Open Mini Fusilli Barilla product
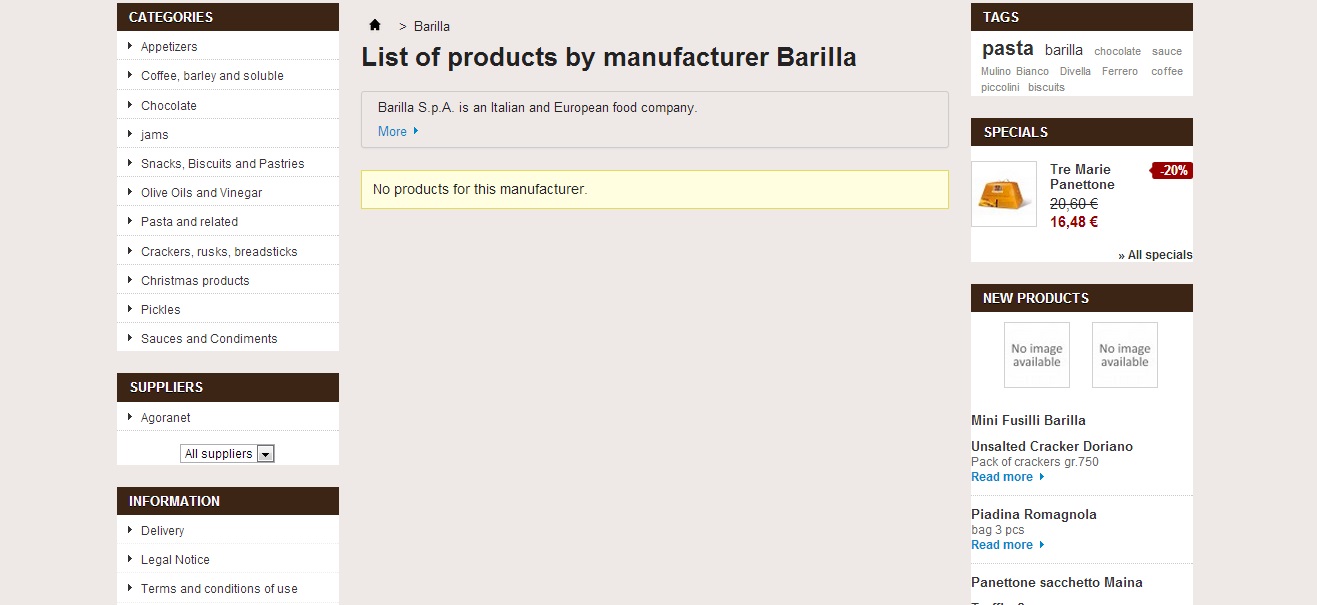The image size is (1317, 605). pos(1028,421)
